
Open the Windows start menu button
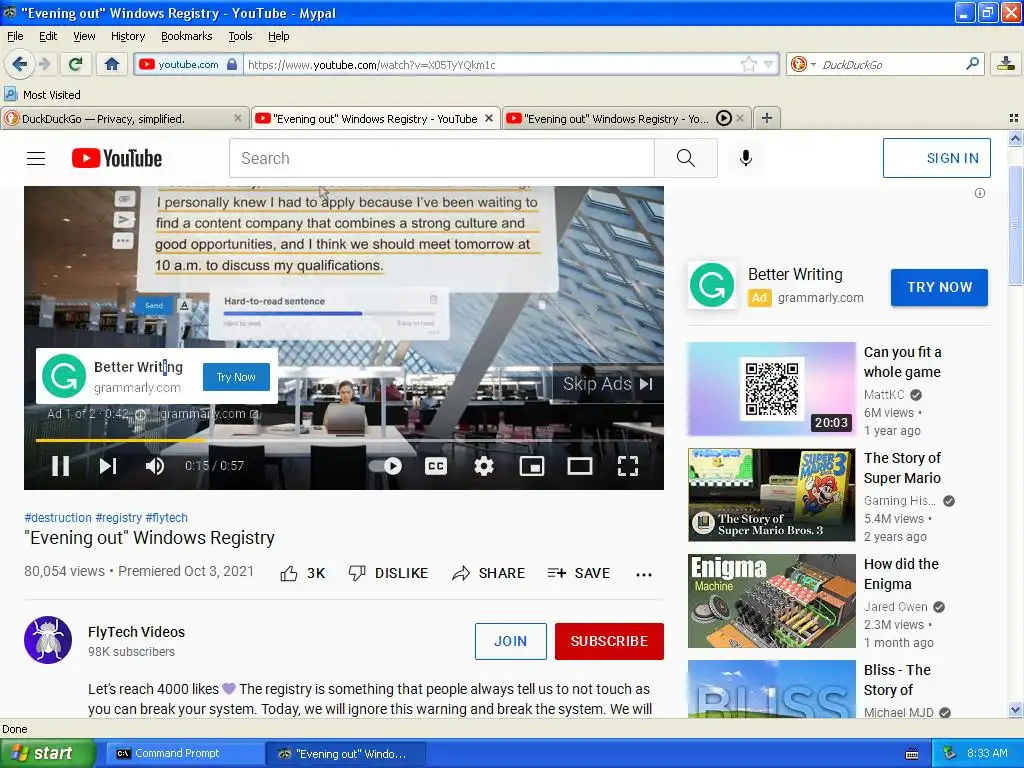point(47,753)
